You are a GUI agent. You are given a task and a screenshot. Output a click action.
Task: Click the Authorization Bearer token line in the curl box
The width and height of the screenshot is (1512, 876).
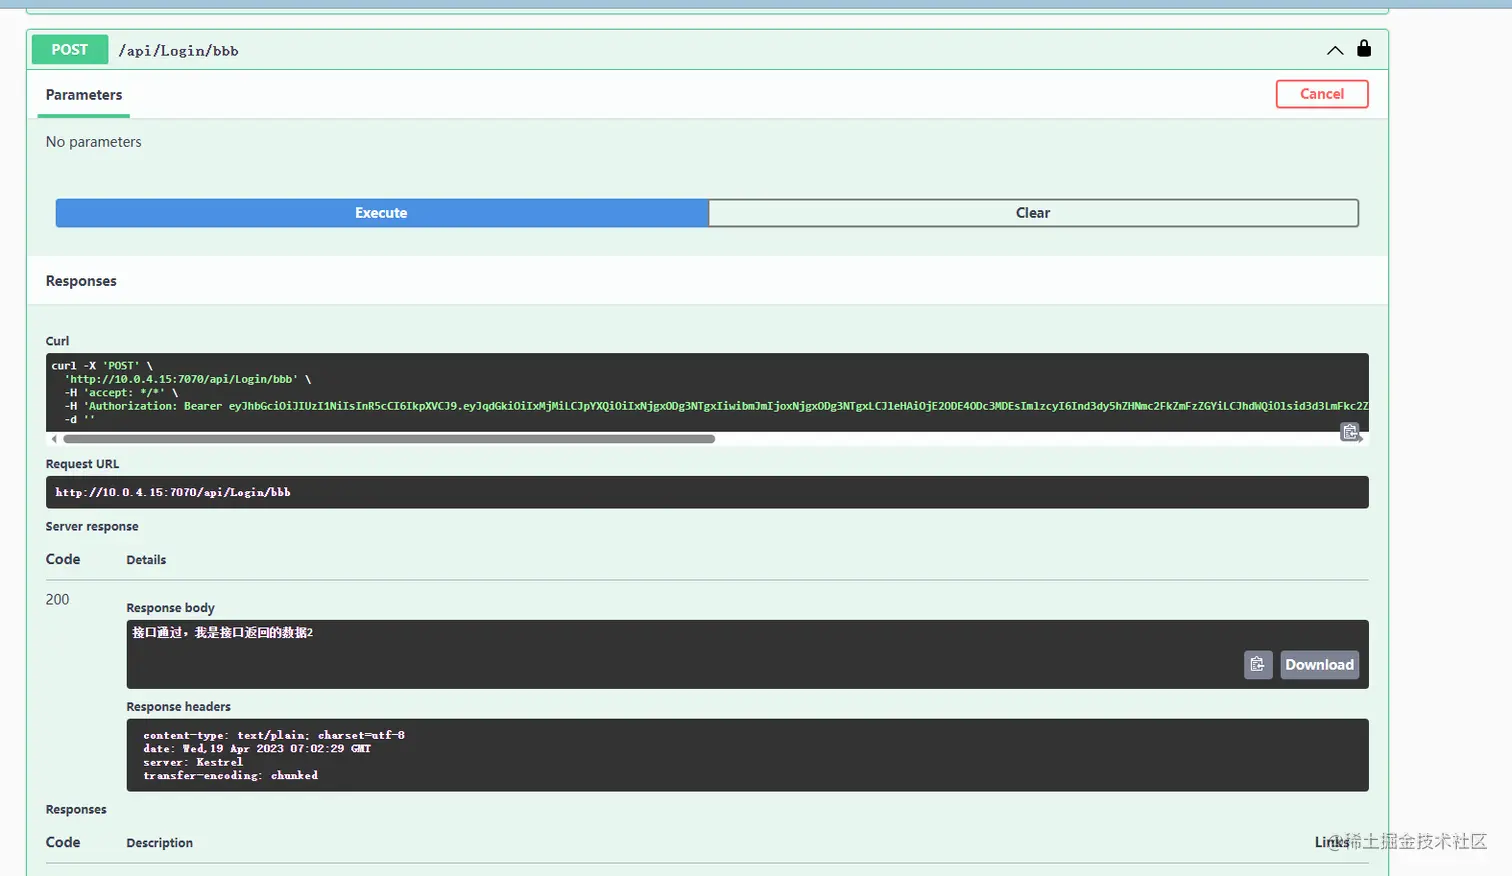716,406
